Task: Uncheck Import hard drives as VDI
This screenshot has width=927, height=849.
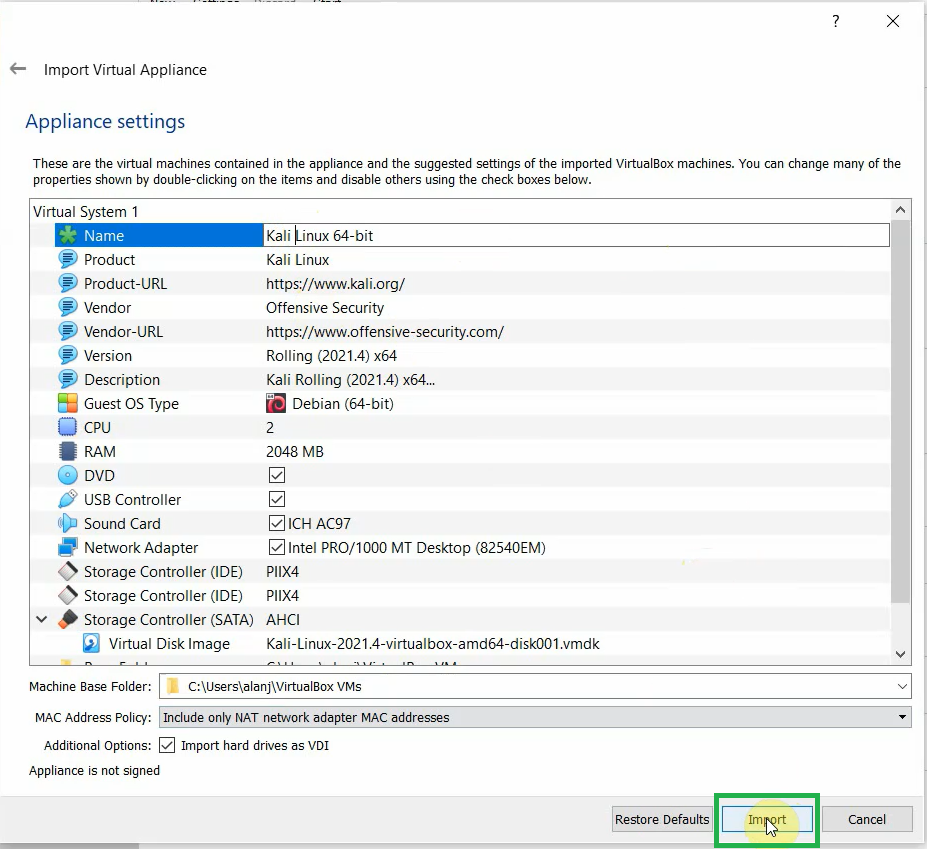Action: coord(167,744)
